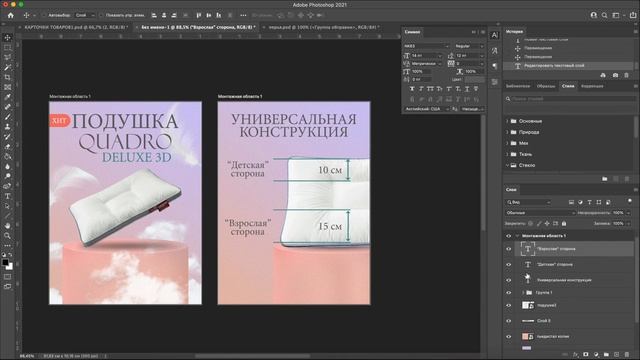Select the Zoom tool
This screenshot has height=360, width=640.
point(7,236)
